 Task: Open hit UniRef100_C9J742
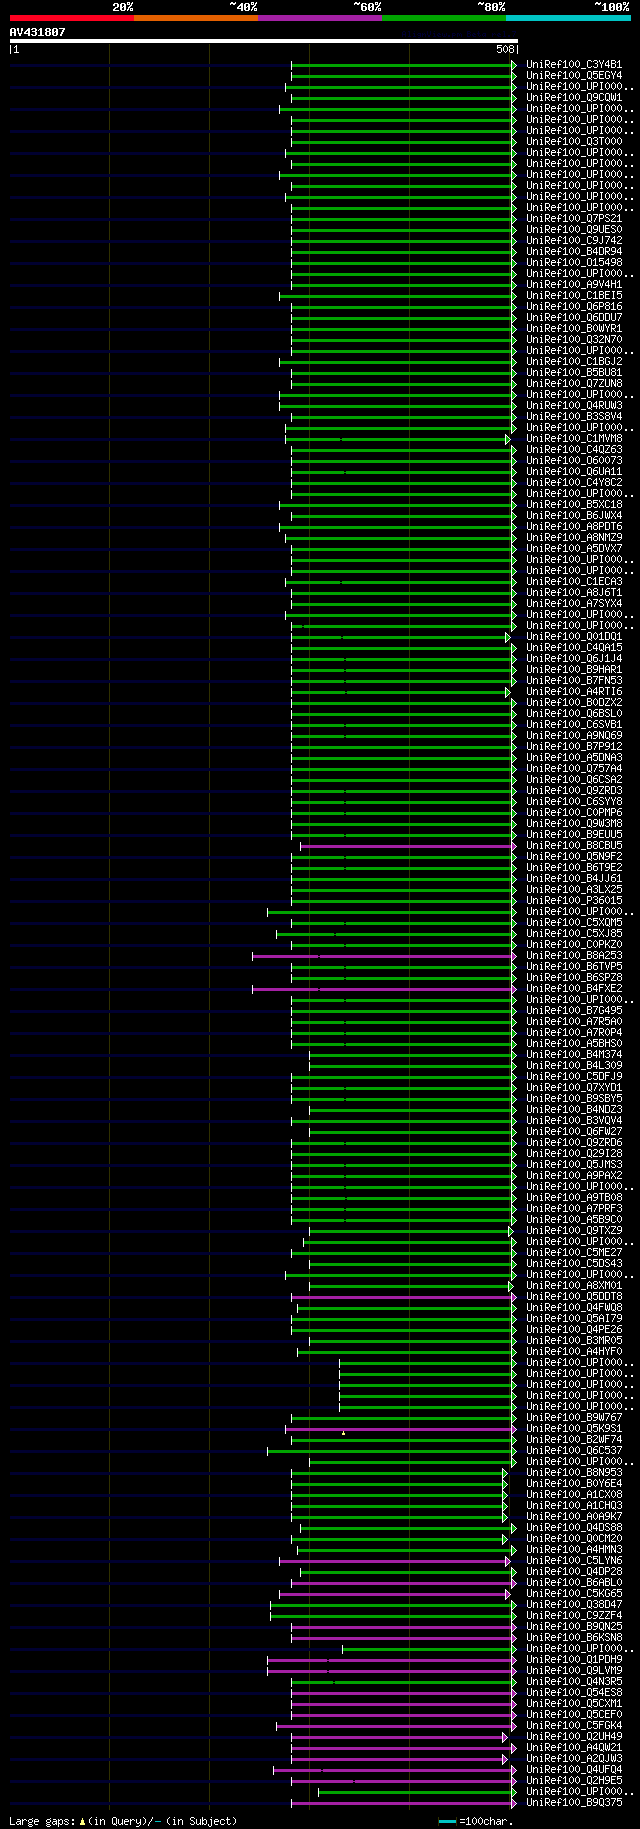(x=574, y=241)
